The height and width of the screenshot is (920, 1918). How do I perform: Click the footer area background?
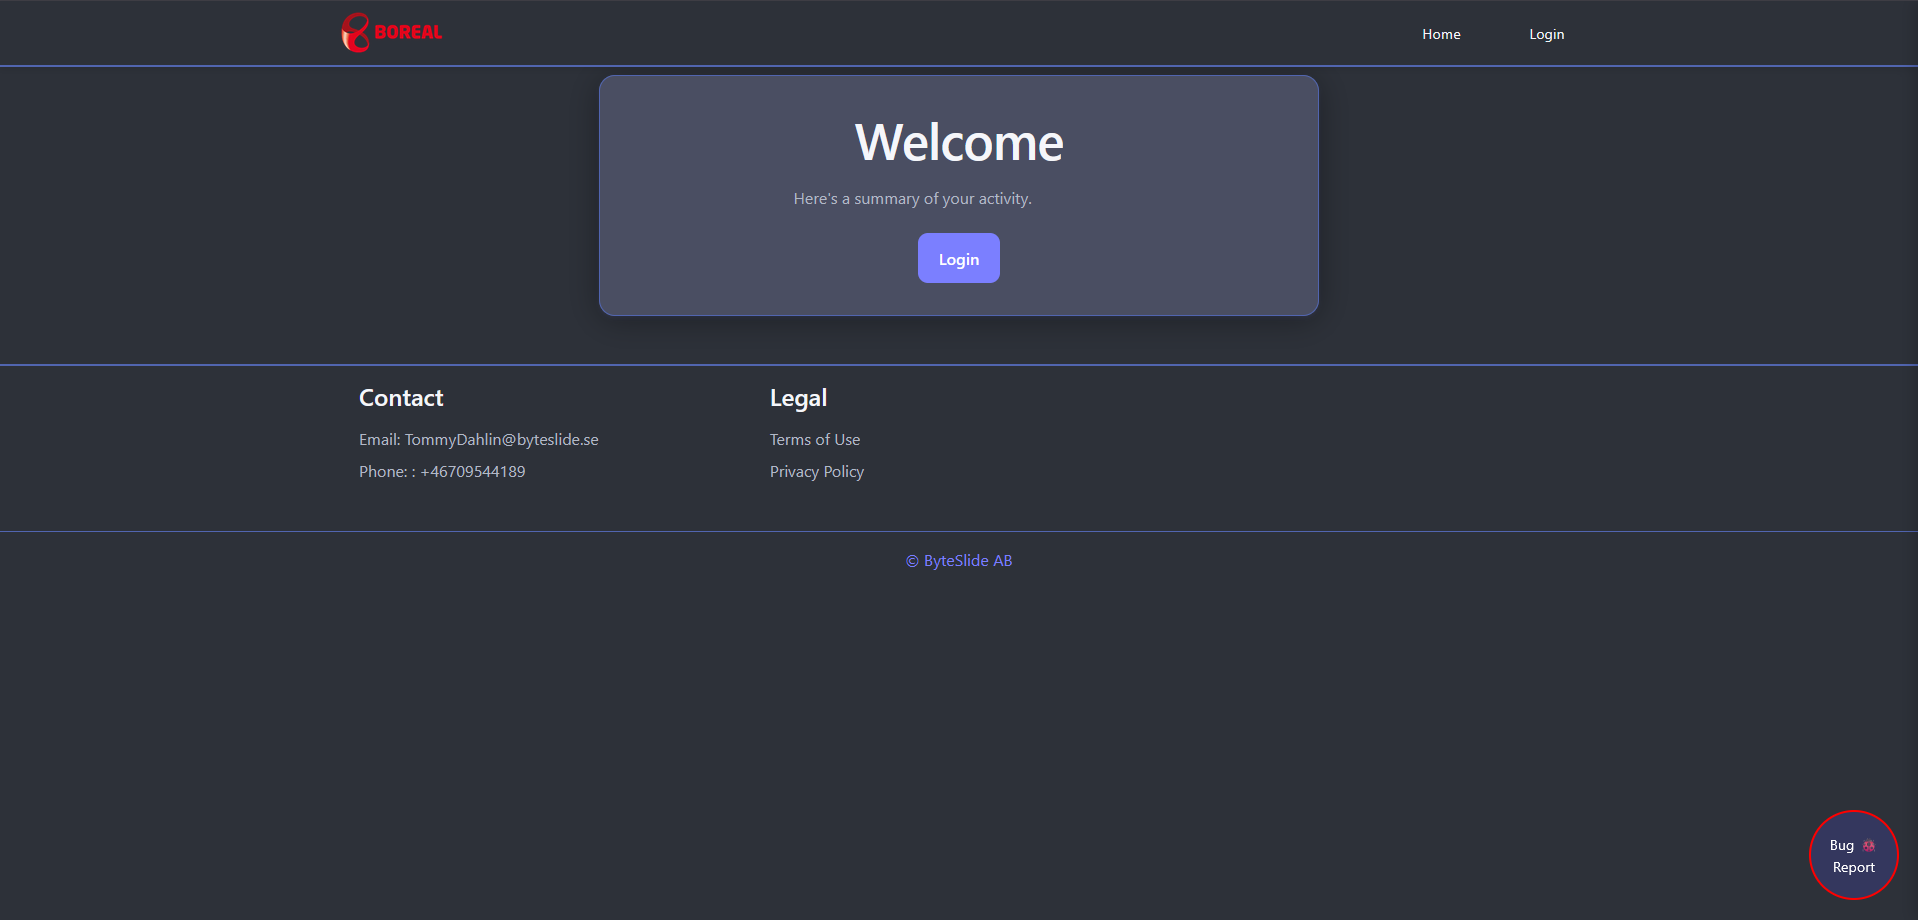pyautogui.click(x=1400, y=448)
